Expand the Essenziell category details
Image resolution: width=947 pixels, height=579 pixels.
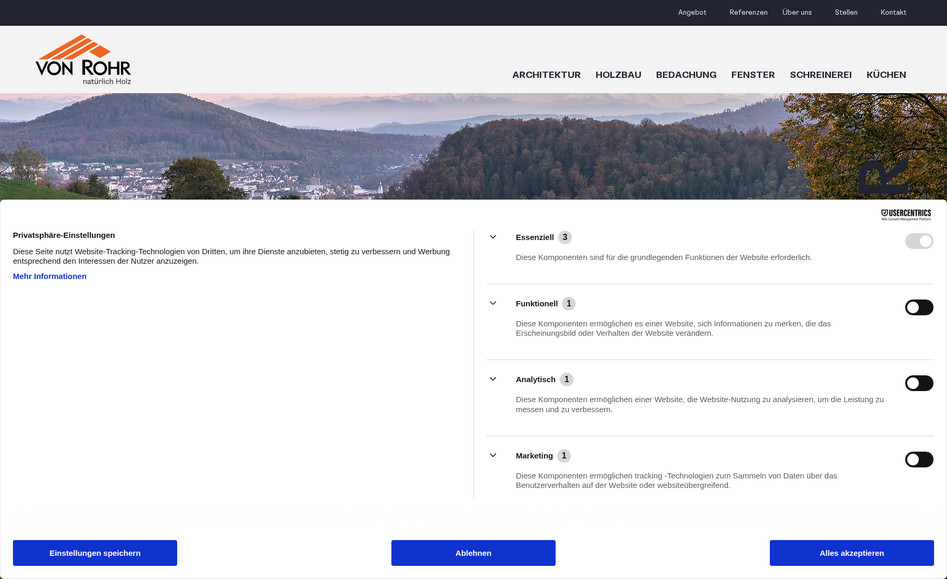[x=492, y=237]
